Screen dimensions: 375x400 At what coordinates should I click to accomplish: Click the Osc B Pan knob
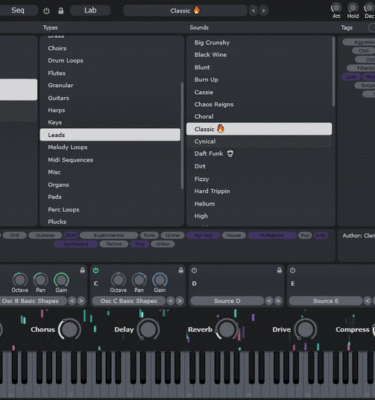40,280
